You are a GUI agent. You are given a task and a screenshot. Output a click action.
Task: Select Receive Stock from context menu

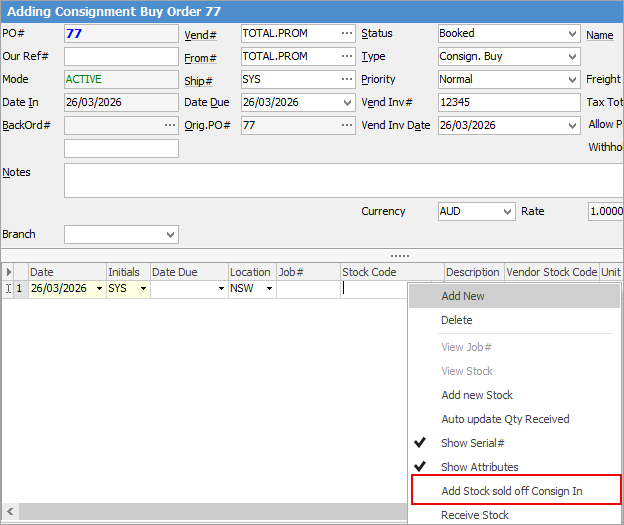coord(475,515)
